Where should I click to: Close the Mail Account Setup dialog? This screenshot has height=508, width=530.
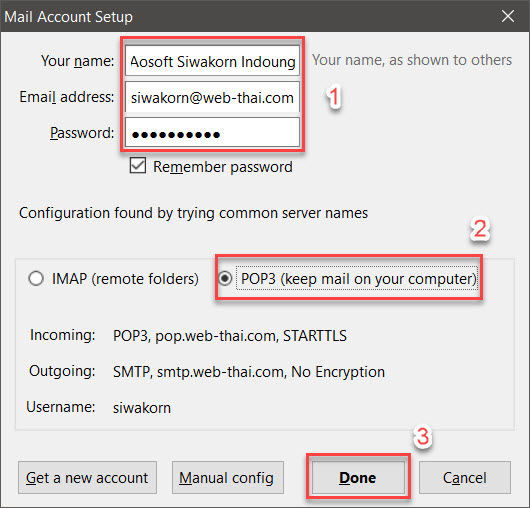click(x=508, y=16)
